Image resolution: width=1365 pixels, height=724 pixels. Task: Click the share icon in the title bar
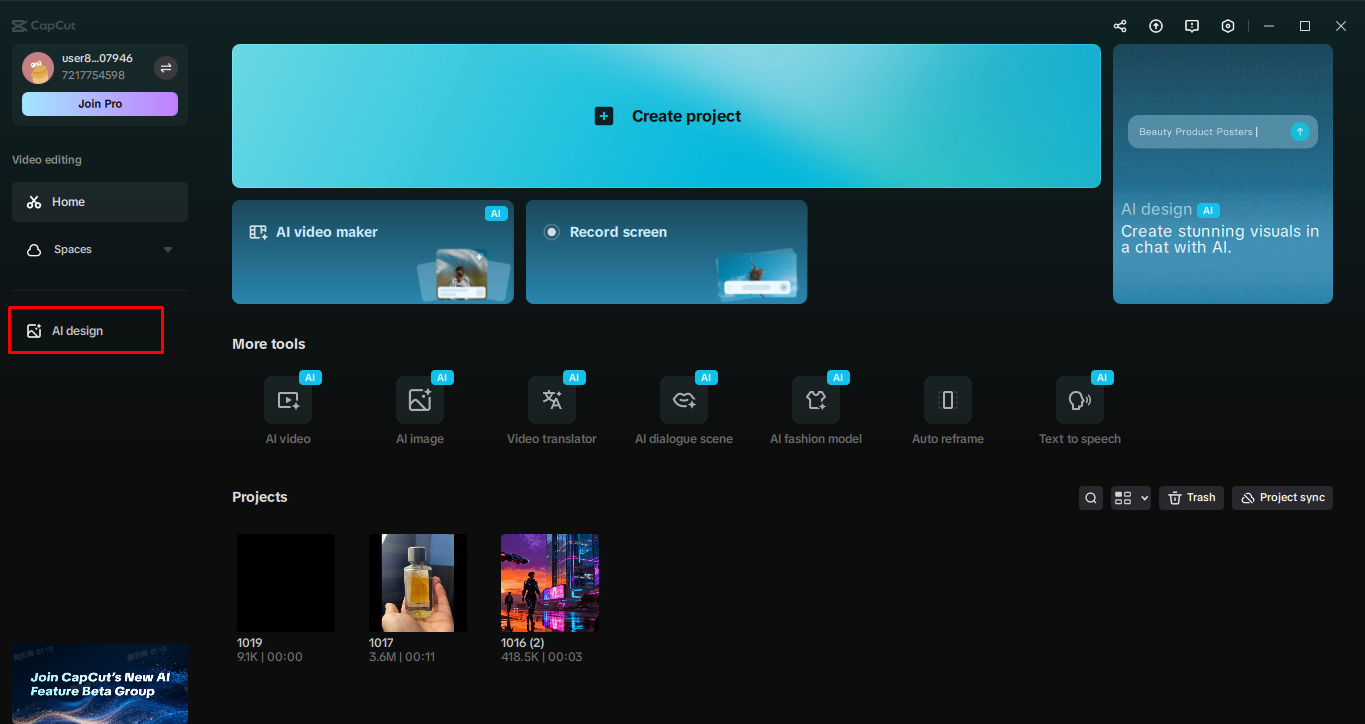tap(1119, 26)
